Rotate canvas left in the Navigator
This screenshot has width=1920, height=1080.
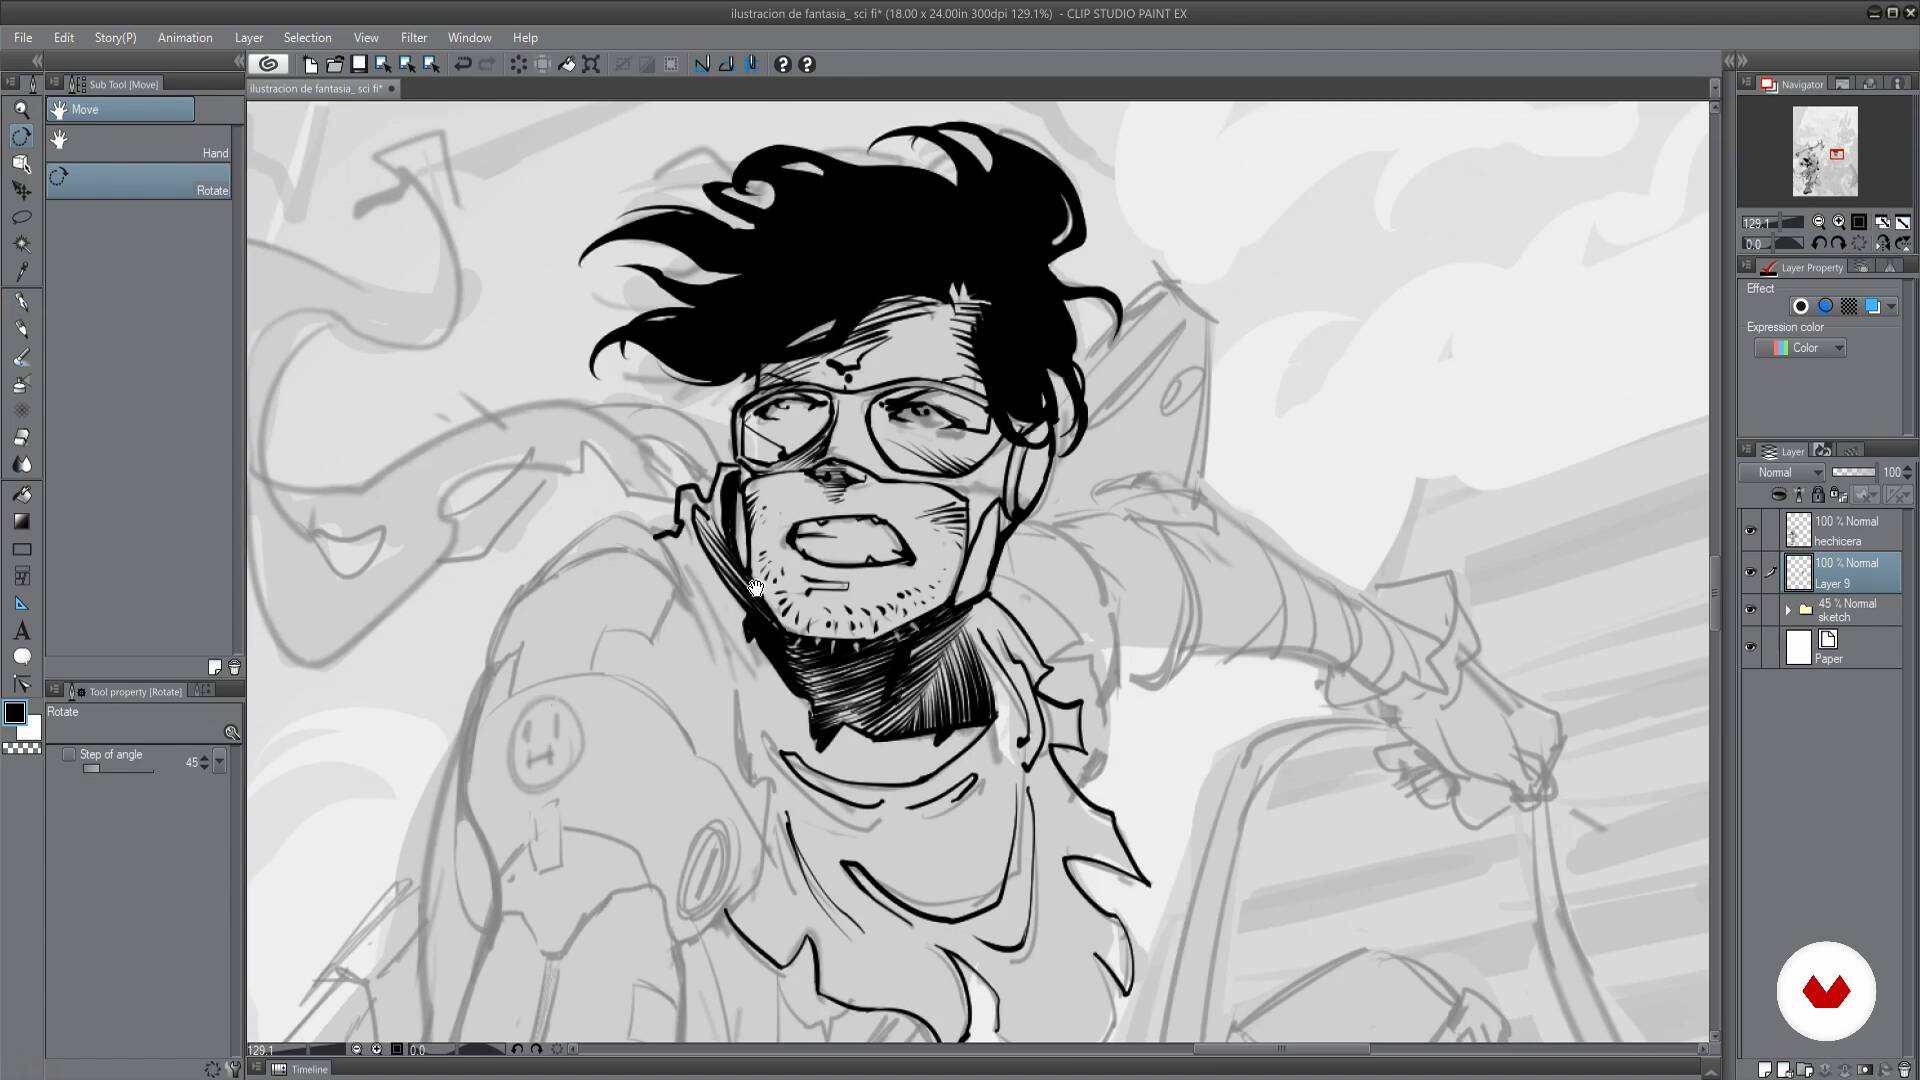pos(1819,243)
